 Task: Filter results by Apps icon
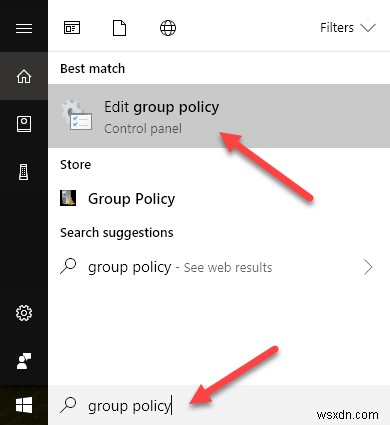[72, 28]
